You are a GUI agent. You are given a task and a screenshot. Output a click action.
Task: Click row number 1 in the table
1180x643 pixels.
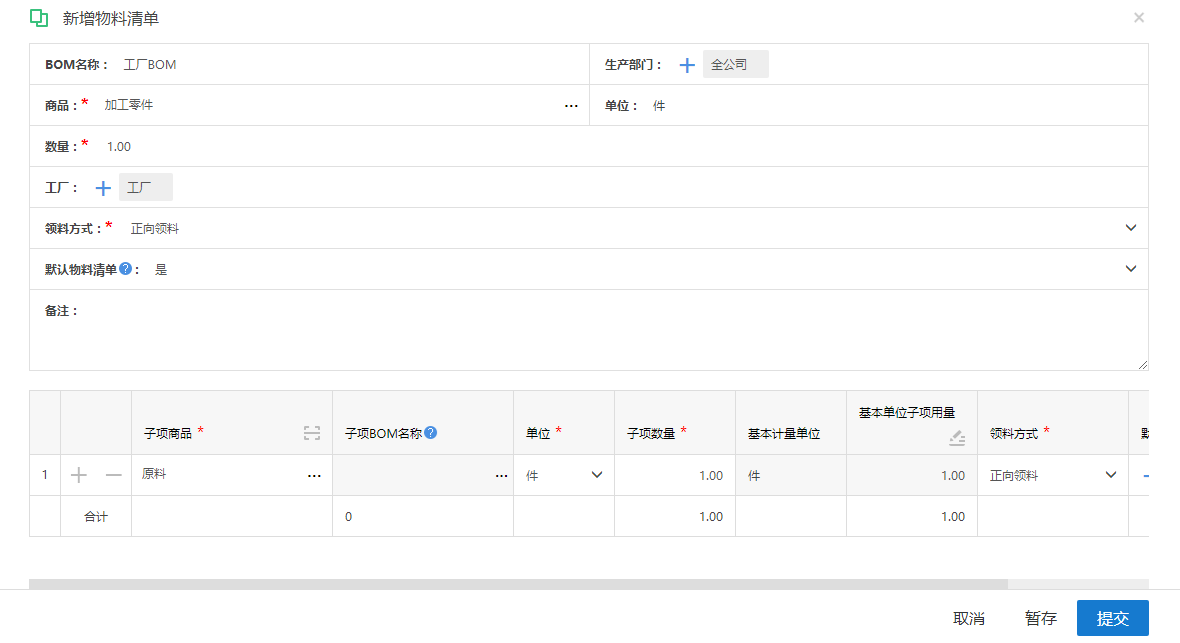point(44,474)
